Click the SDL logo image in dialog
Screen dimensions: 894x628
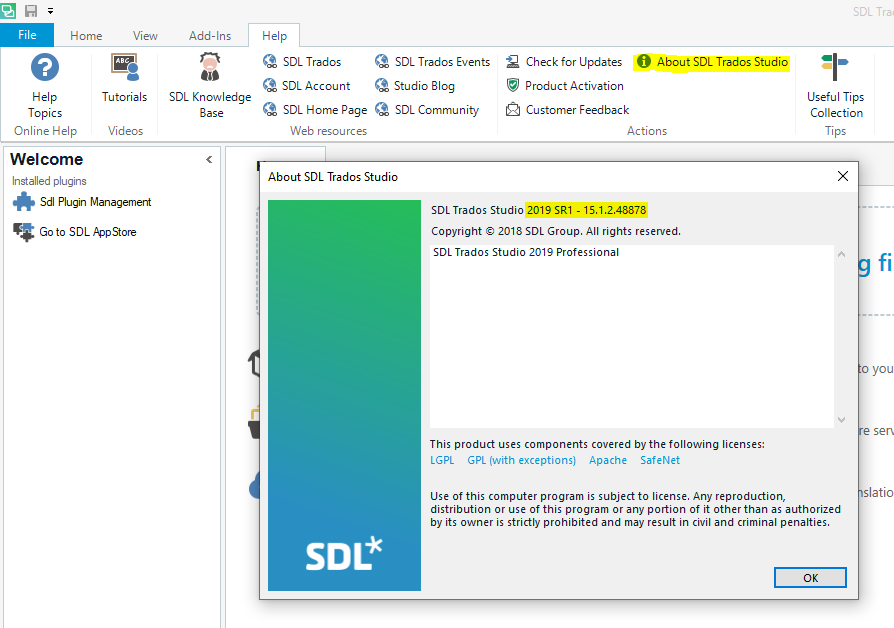point(344,395)
